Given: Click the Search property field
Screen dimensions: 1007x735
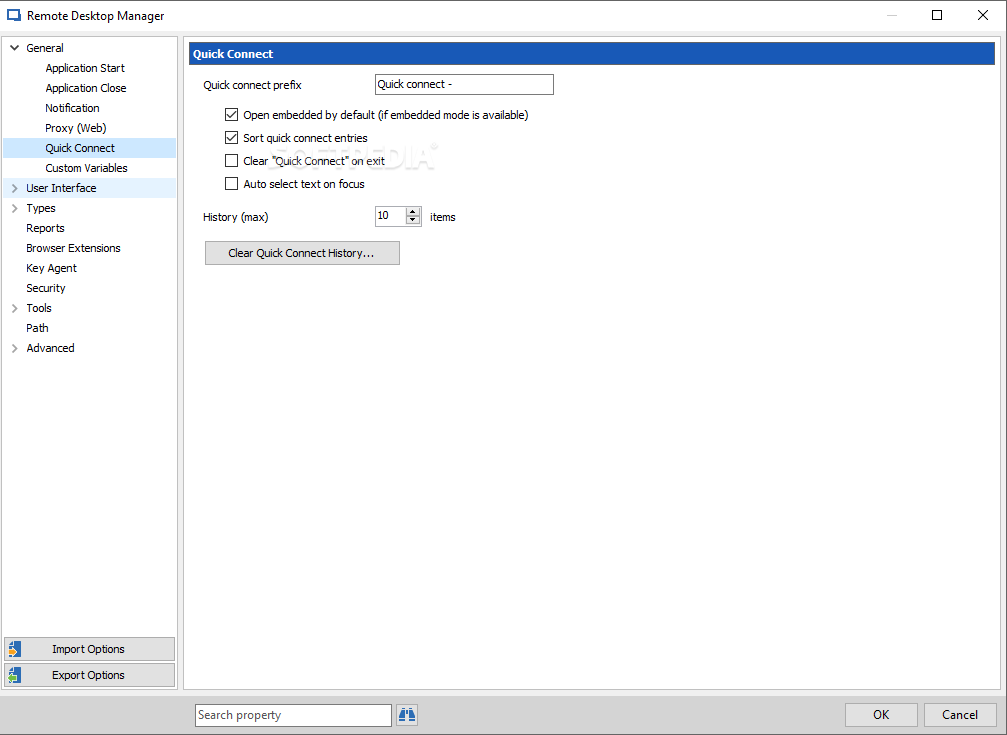Looking at the screenshot, I should 293,715.
